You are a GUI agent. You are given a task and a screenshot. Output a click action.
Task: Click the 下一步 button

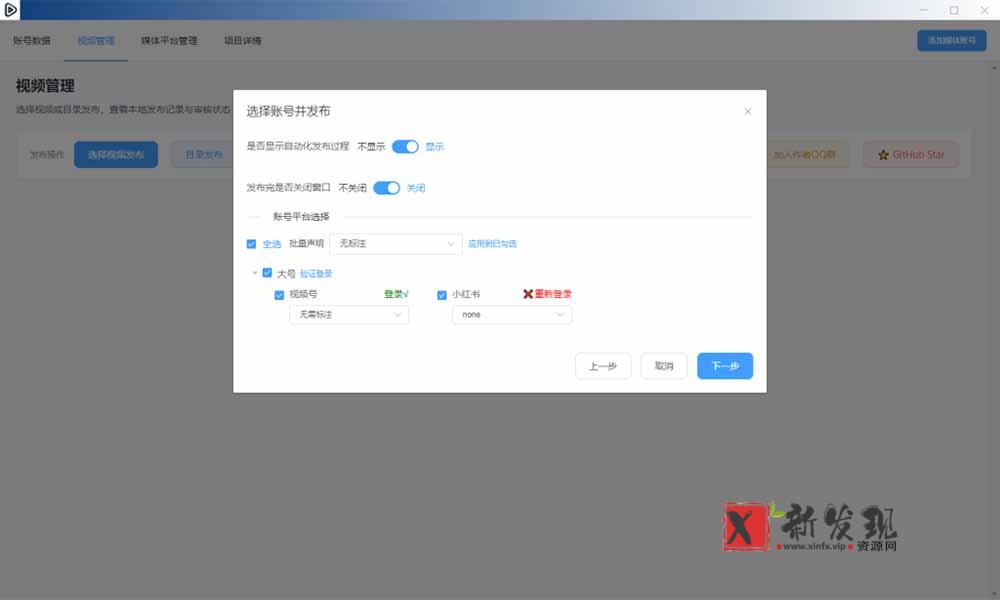point(725,366)
